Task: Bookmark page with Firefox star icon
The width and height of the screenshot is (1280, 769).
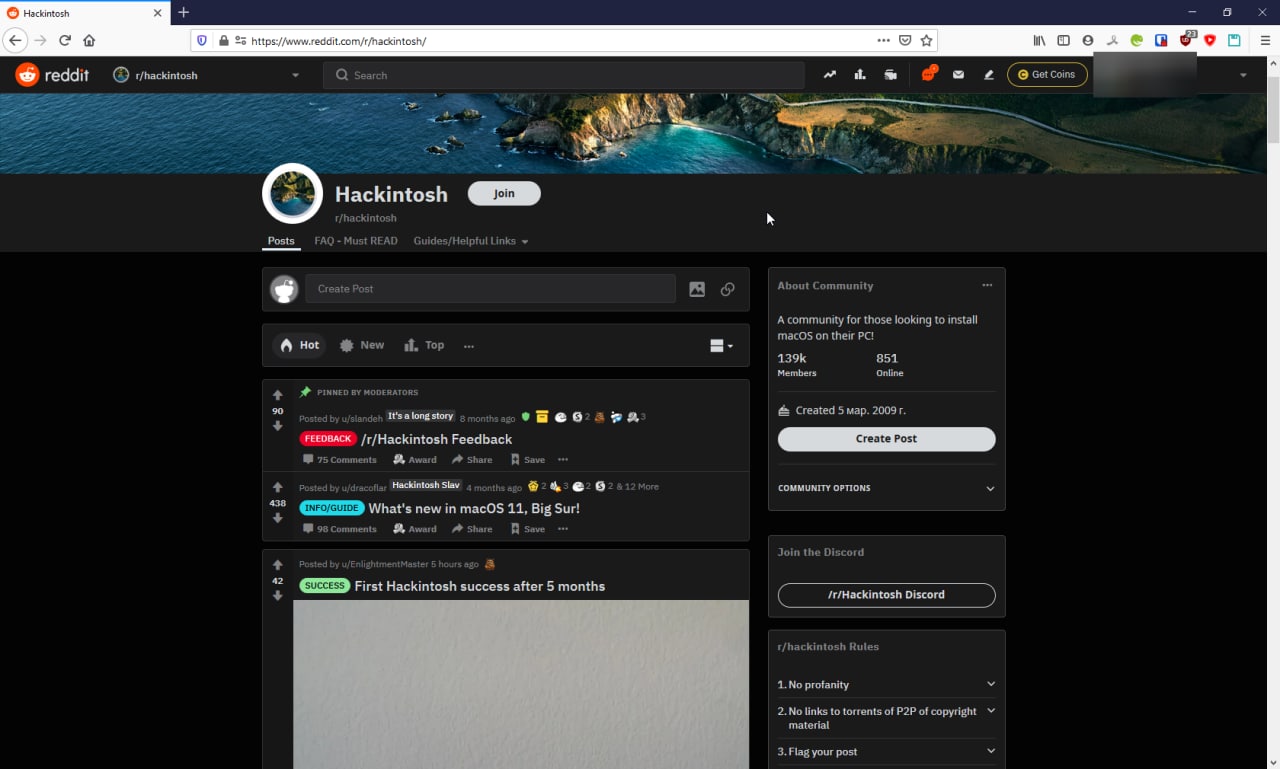Action: 927,41
